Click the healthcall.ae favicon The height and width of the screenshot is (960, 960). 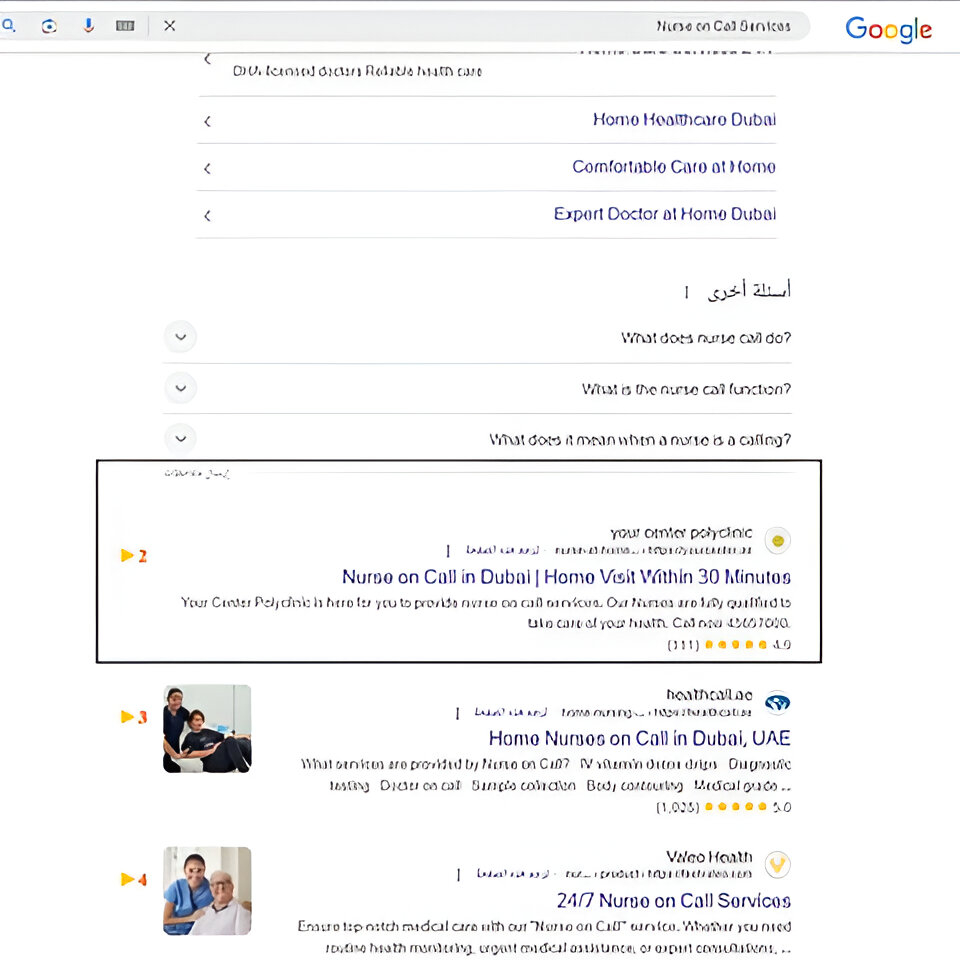(x=778, y=703)
